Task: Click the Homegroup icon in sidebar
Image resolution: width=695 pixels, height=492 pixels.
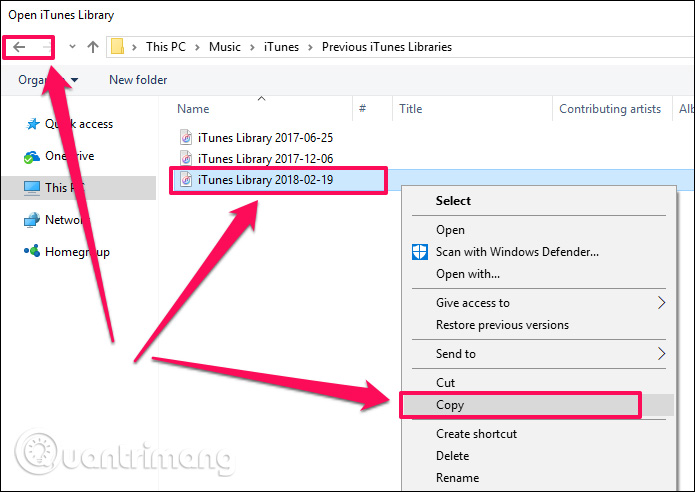Action: point(31,252)
